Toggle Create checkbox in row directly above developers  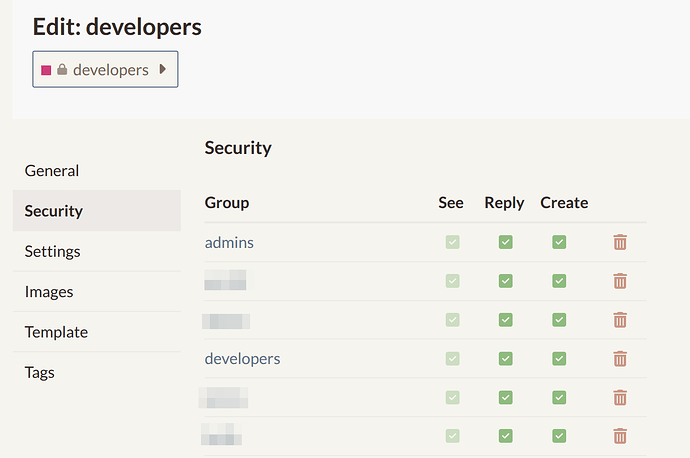559,320
